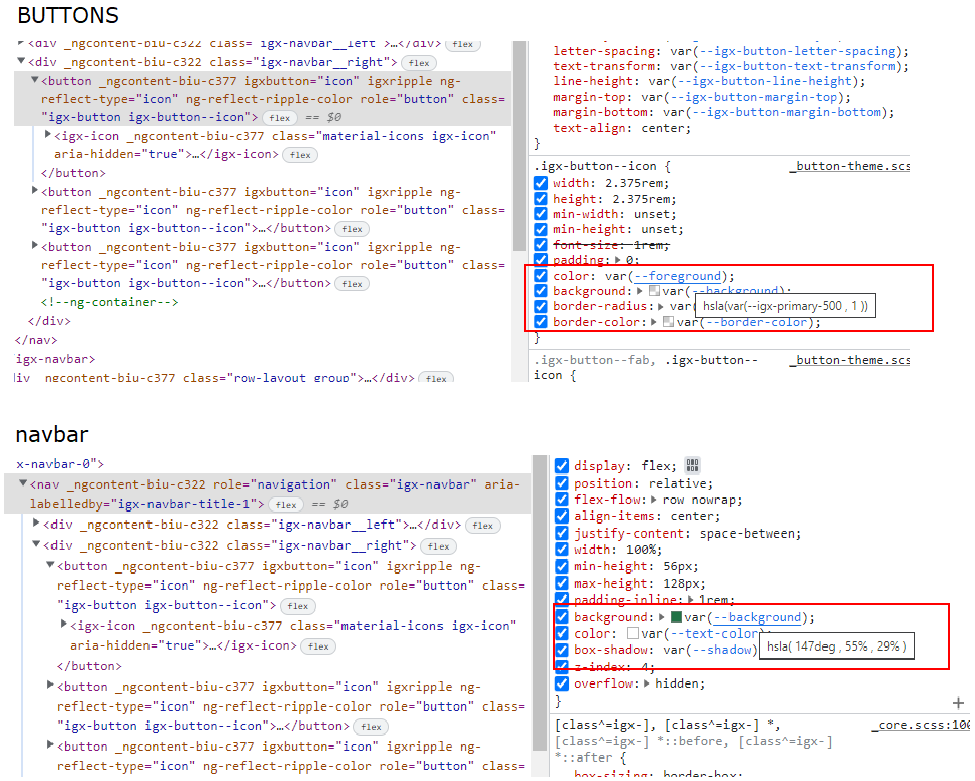
Task: Open the white color swatch for --text-color
Action: pos(633,634)
